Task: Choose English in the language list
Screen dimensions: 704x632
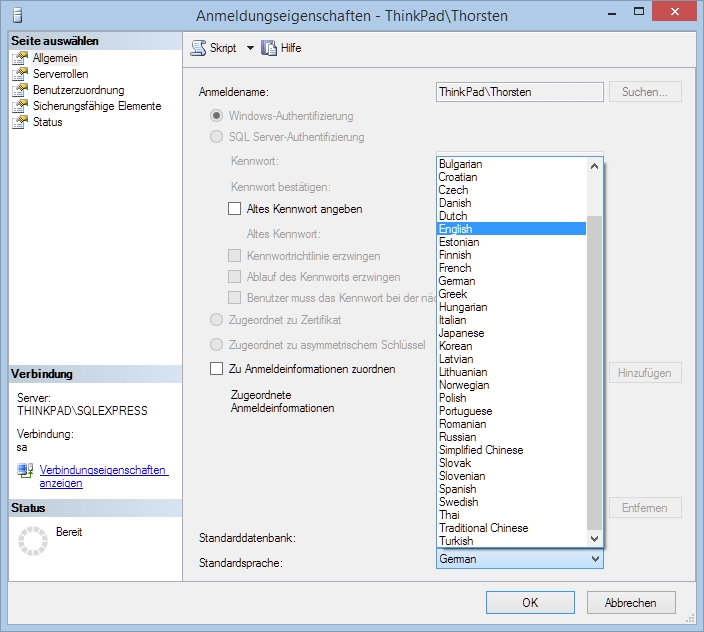Action: 511,229
